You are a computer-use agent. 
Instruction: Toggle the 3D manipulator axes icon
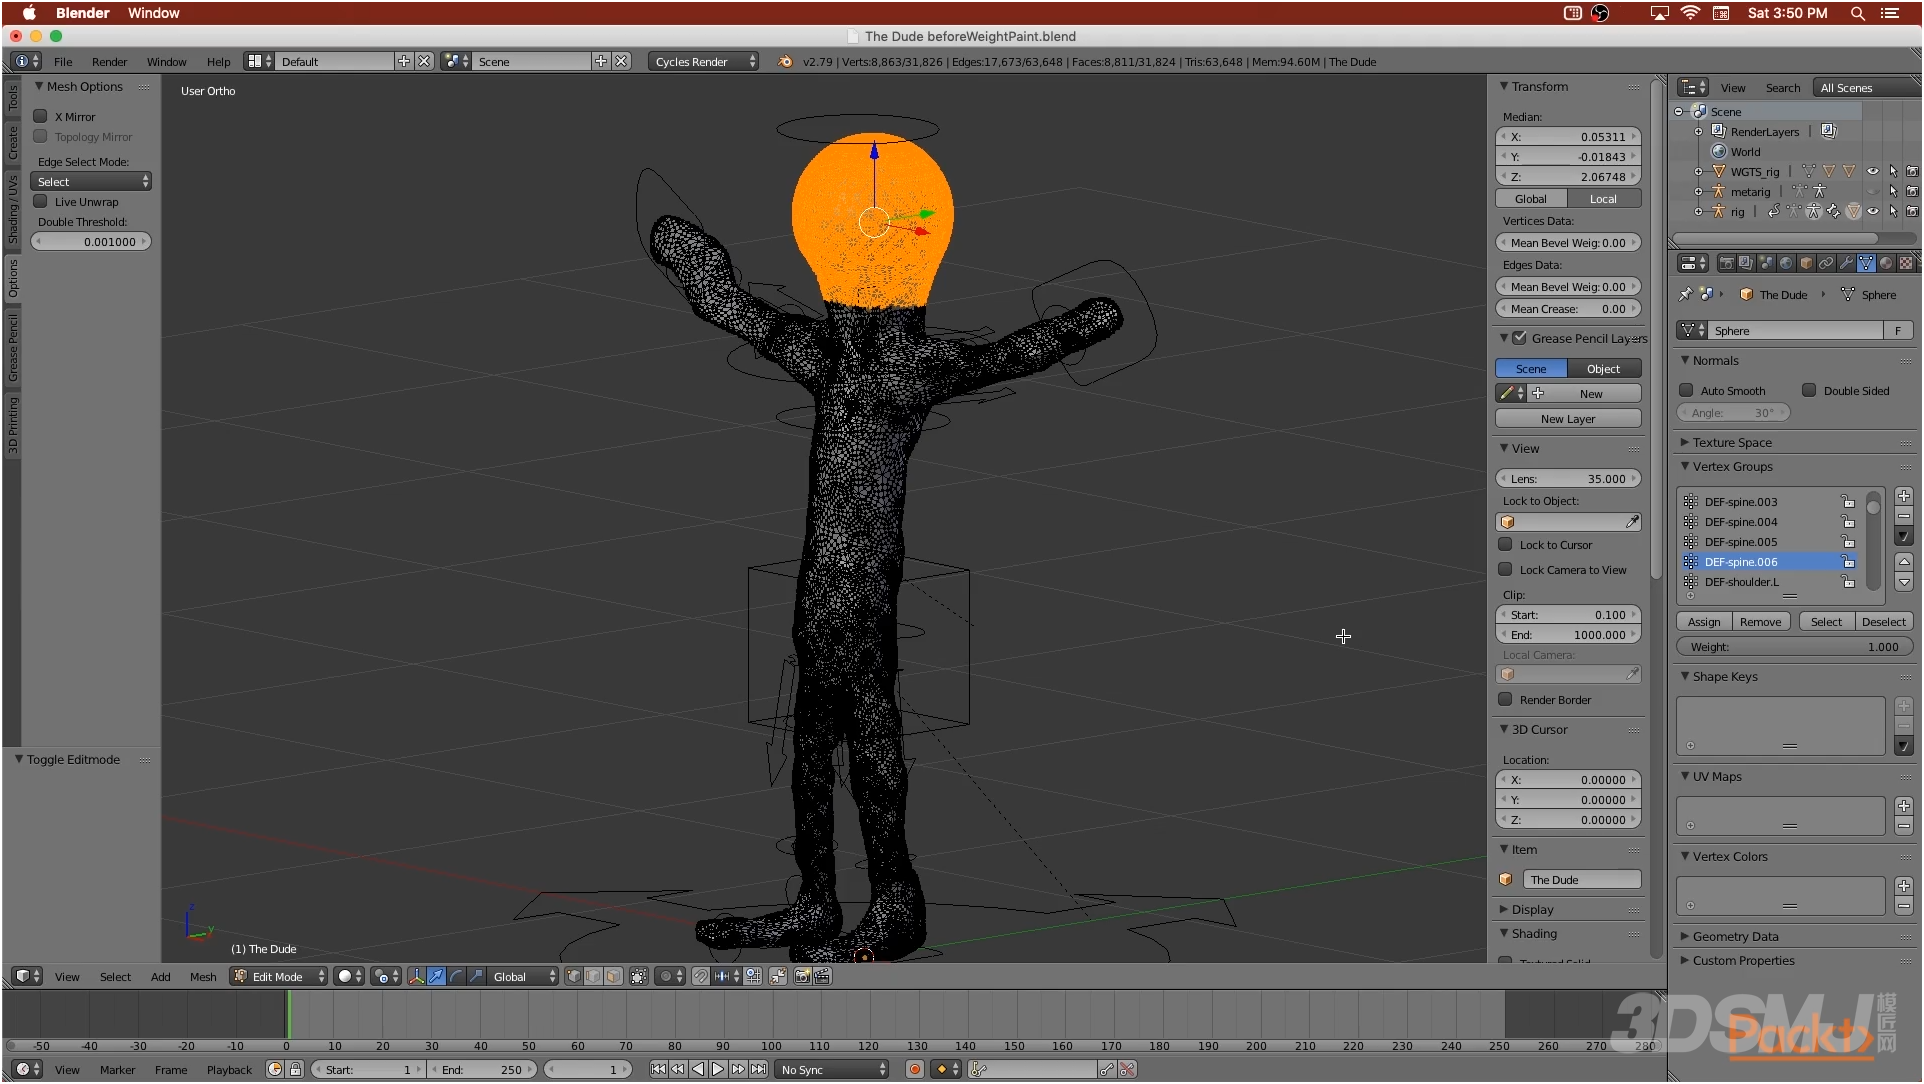416,977
